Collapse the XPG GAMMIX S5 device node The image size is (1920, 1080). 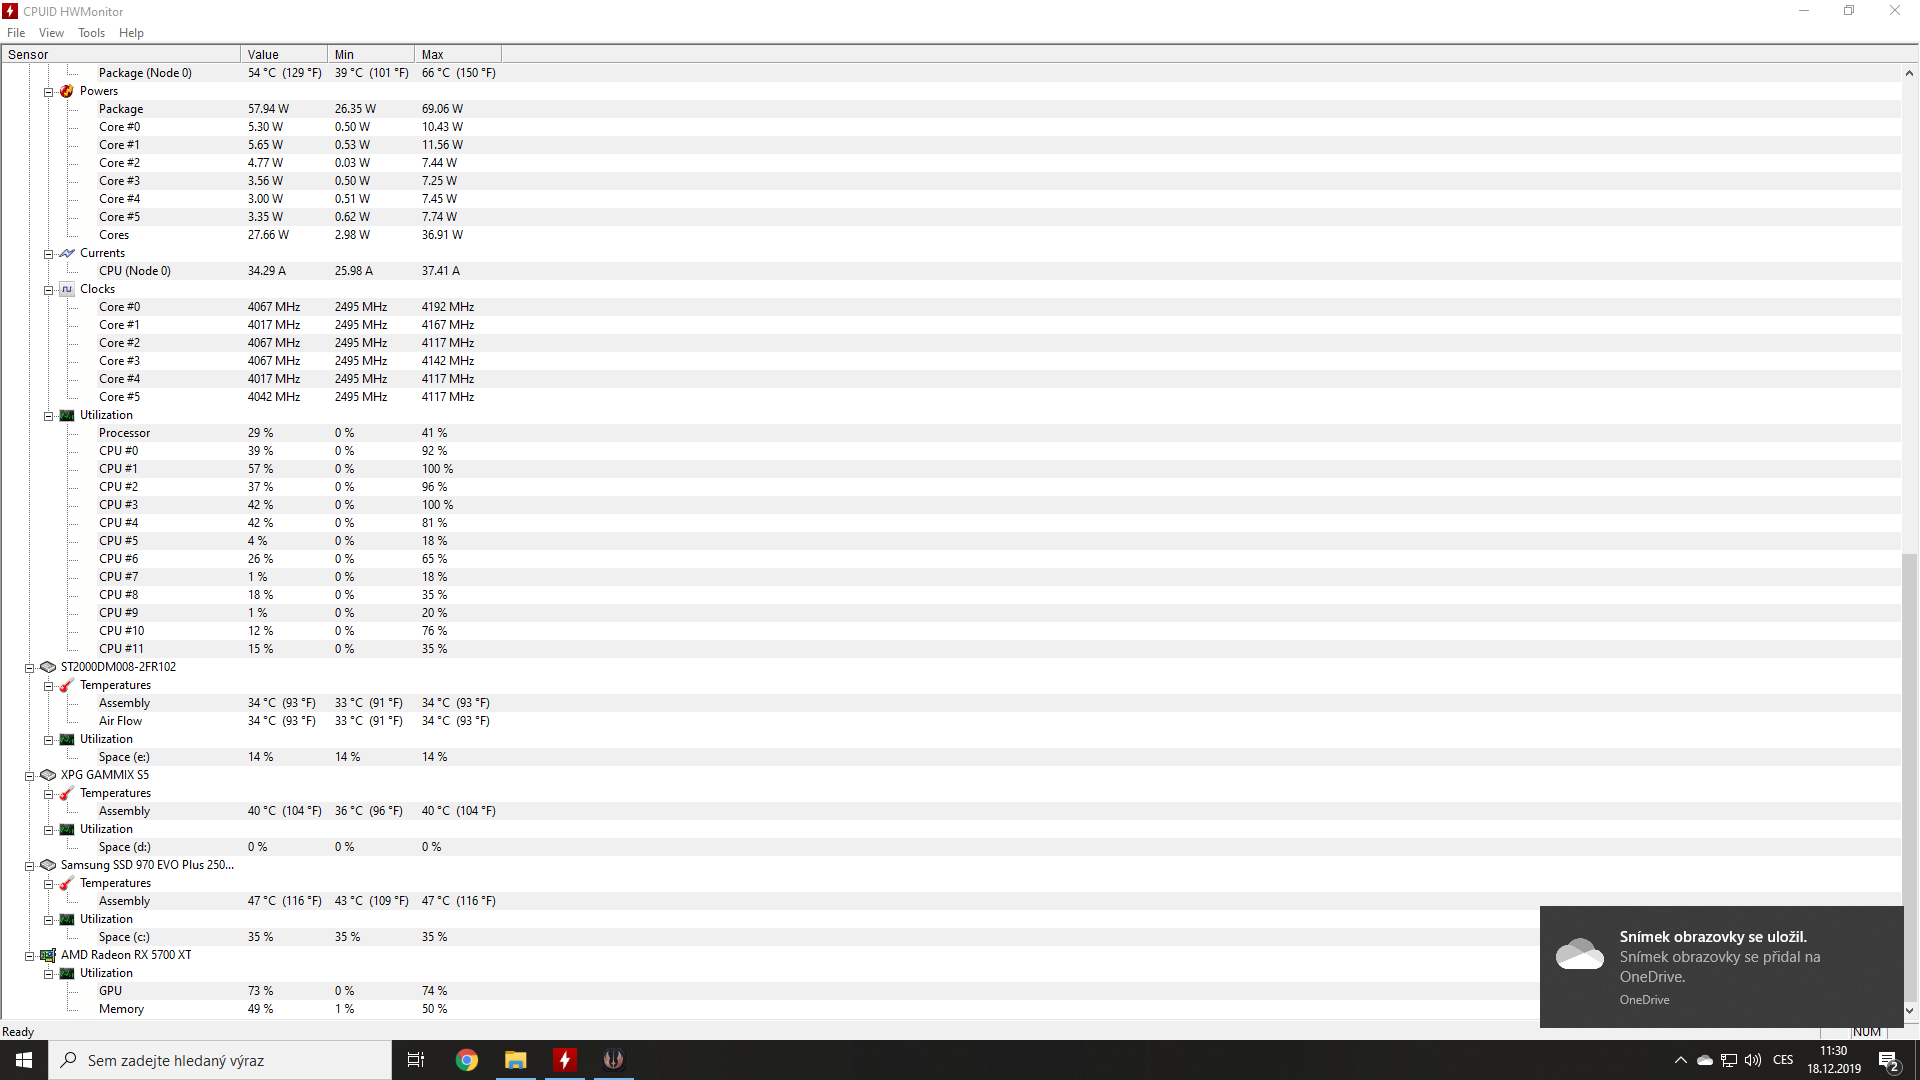(x=30, y=776)
